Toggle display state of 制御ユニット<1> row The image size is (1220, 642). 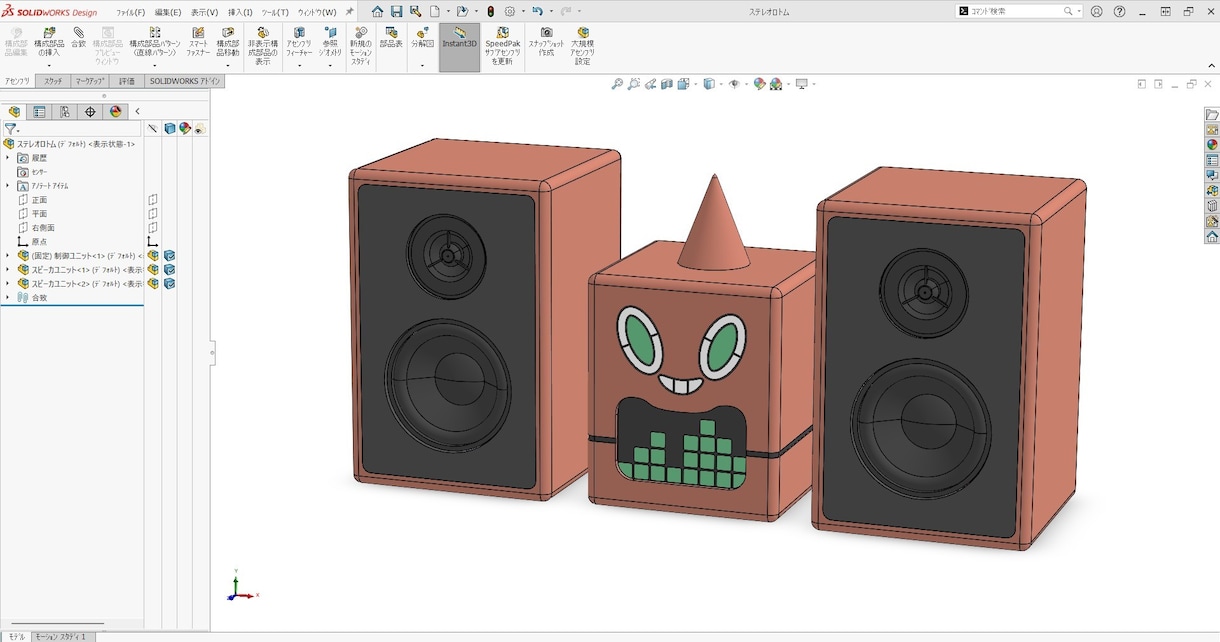[x=169, y=256]
